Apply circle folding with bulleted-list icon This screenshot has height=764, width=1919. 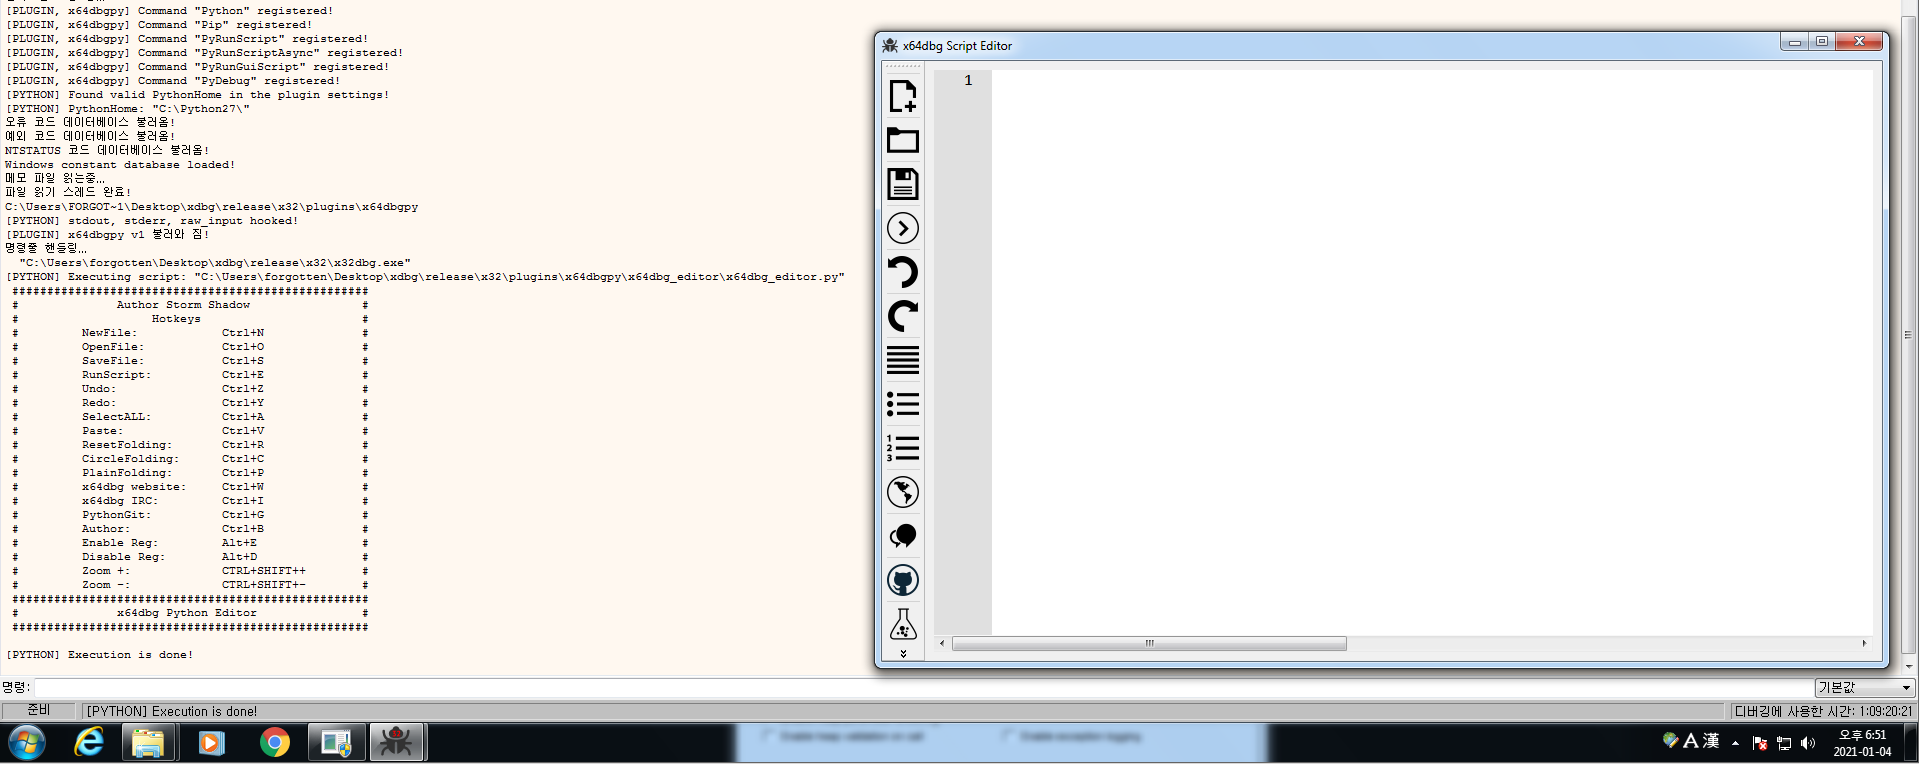coord(903,404)
